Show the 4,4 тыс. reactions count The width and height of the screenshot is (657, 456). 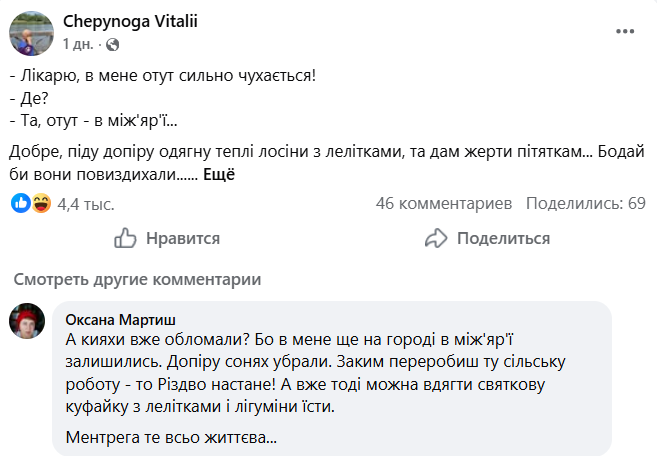coord(85,204)
